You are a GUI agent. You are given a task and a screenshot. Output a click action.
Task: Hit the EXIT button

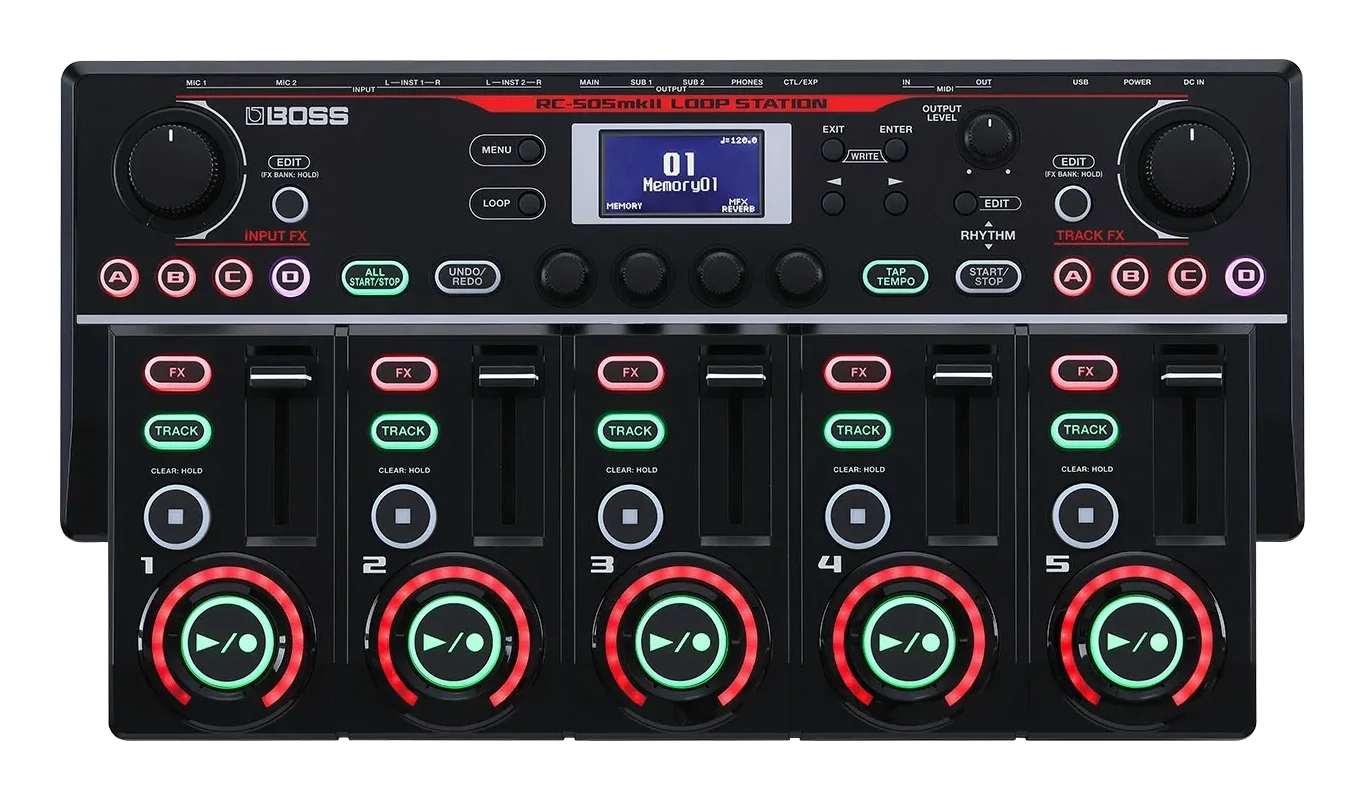pyautogui.click(x=833, y=150)
